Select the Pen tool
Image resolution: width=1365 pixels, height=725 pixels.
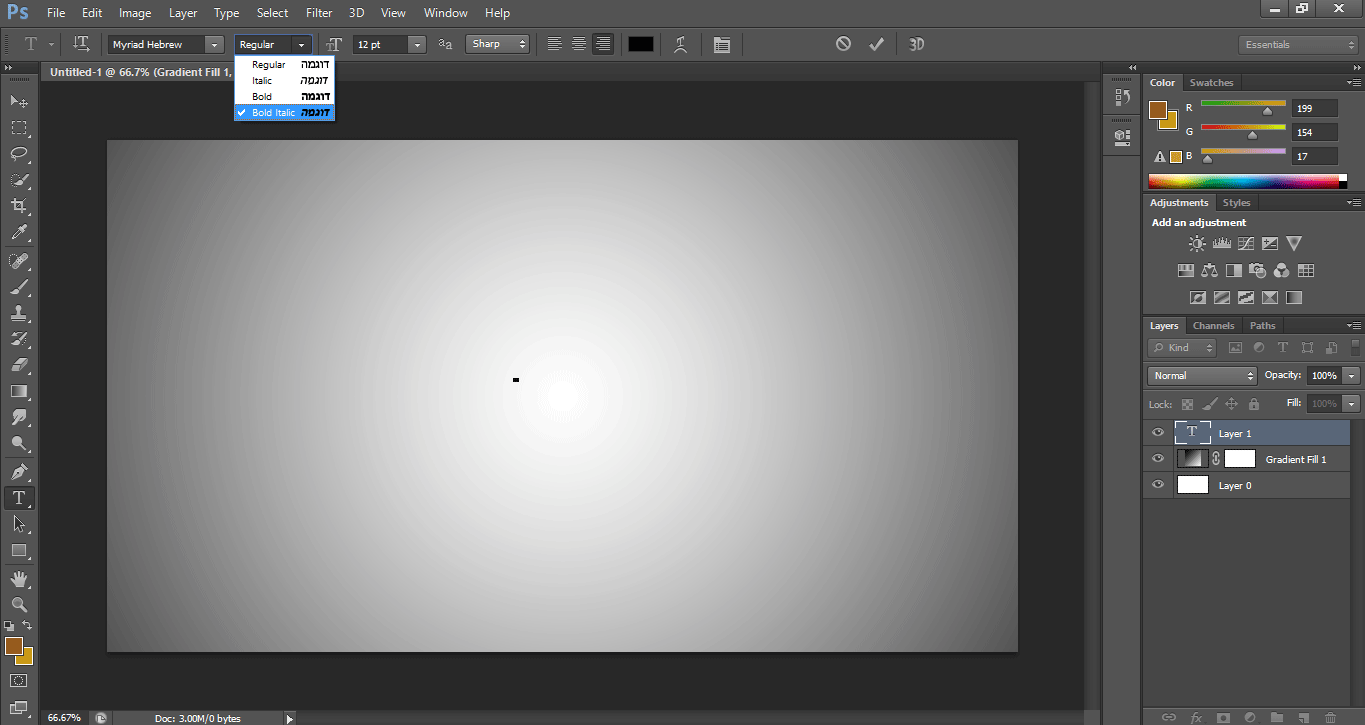pyautogui.click(x=19, y=471)
